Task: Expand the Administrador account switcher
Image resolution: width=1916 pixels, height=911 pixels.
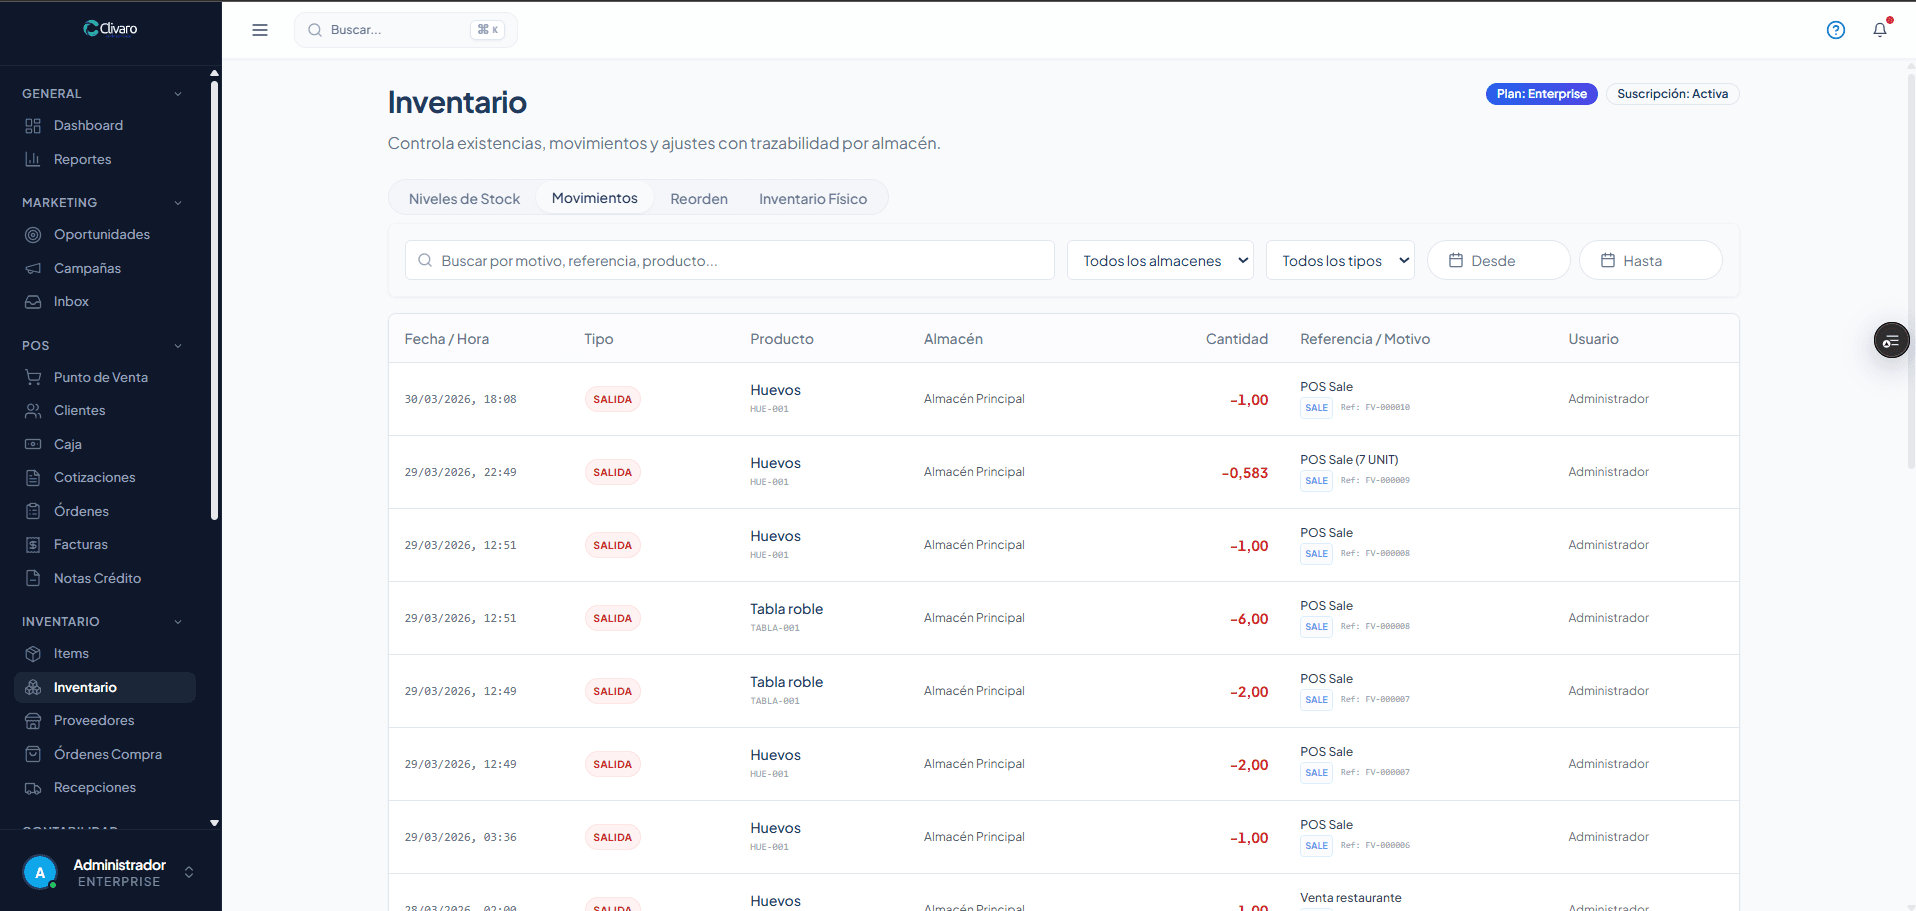Action: coord(189,872)
